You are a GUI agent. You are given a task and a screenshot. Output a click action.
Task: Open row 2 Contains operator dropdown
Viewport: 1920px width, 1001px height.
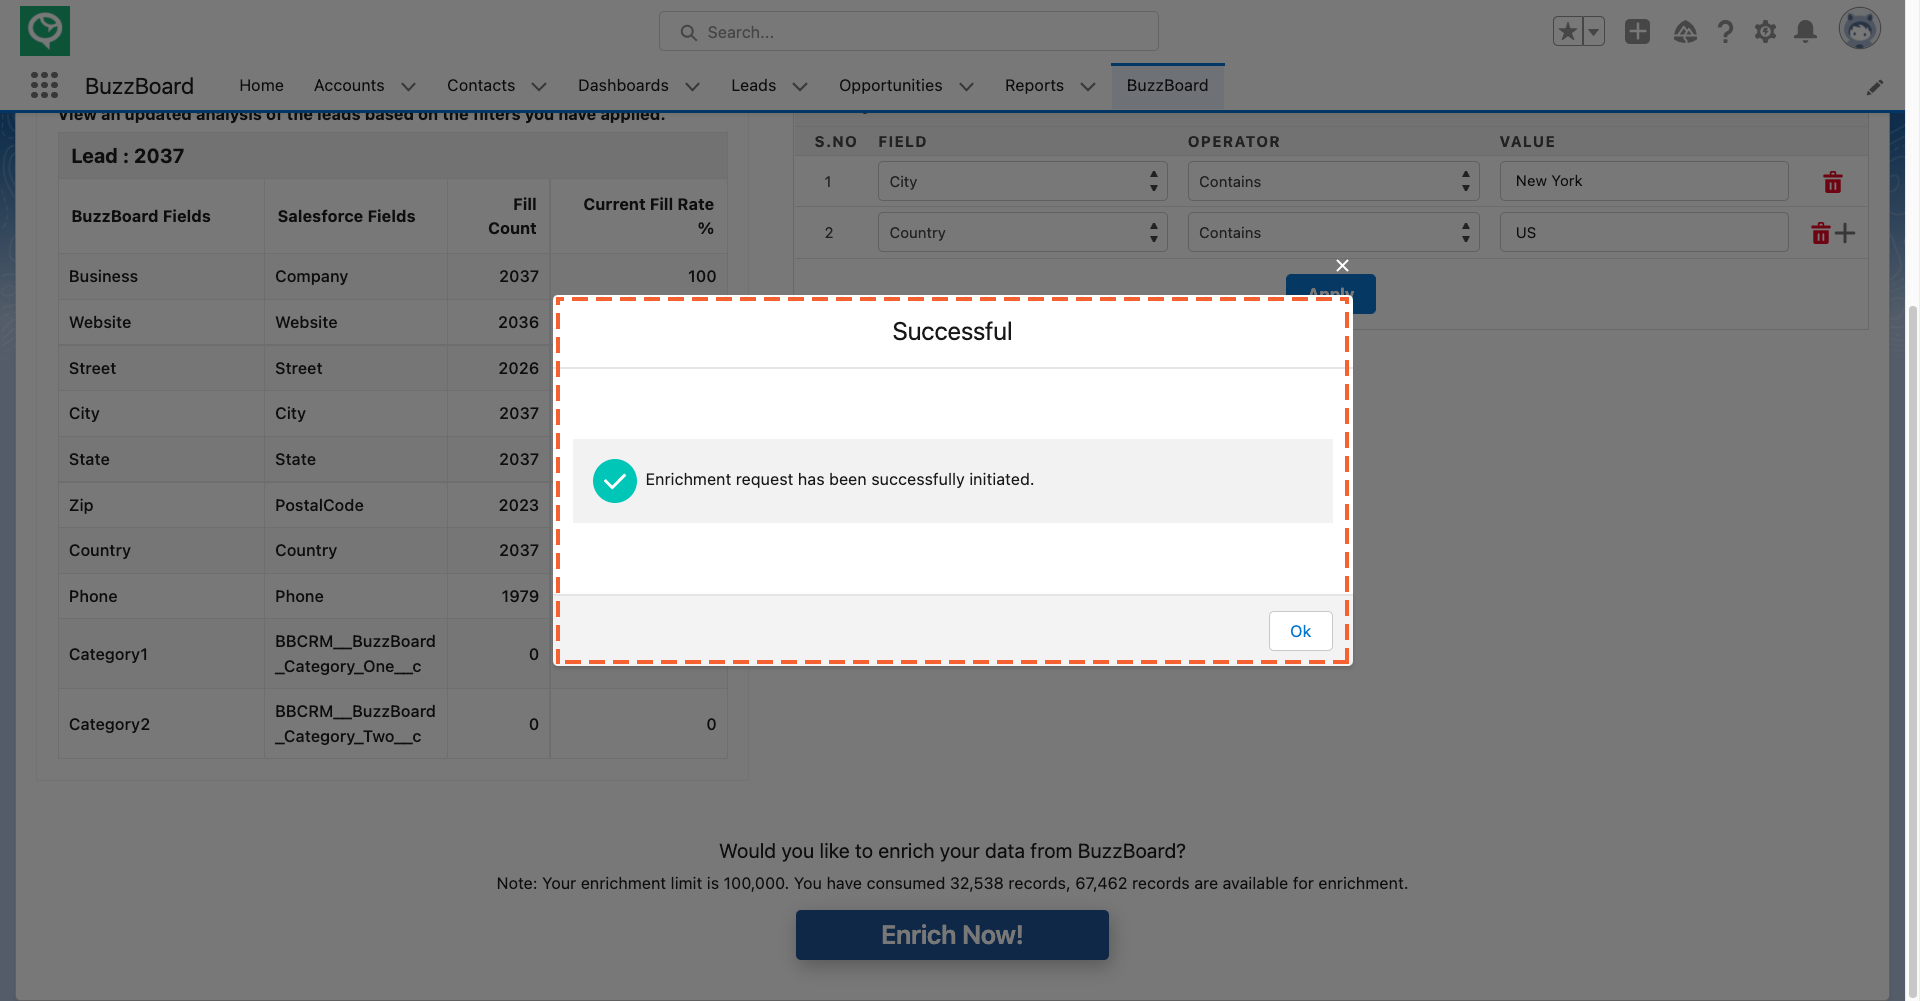pos(1333,233)
